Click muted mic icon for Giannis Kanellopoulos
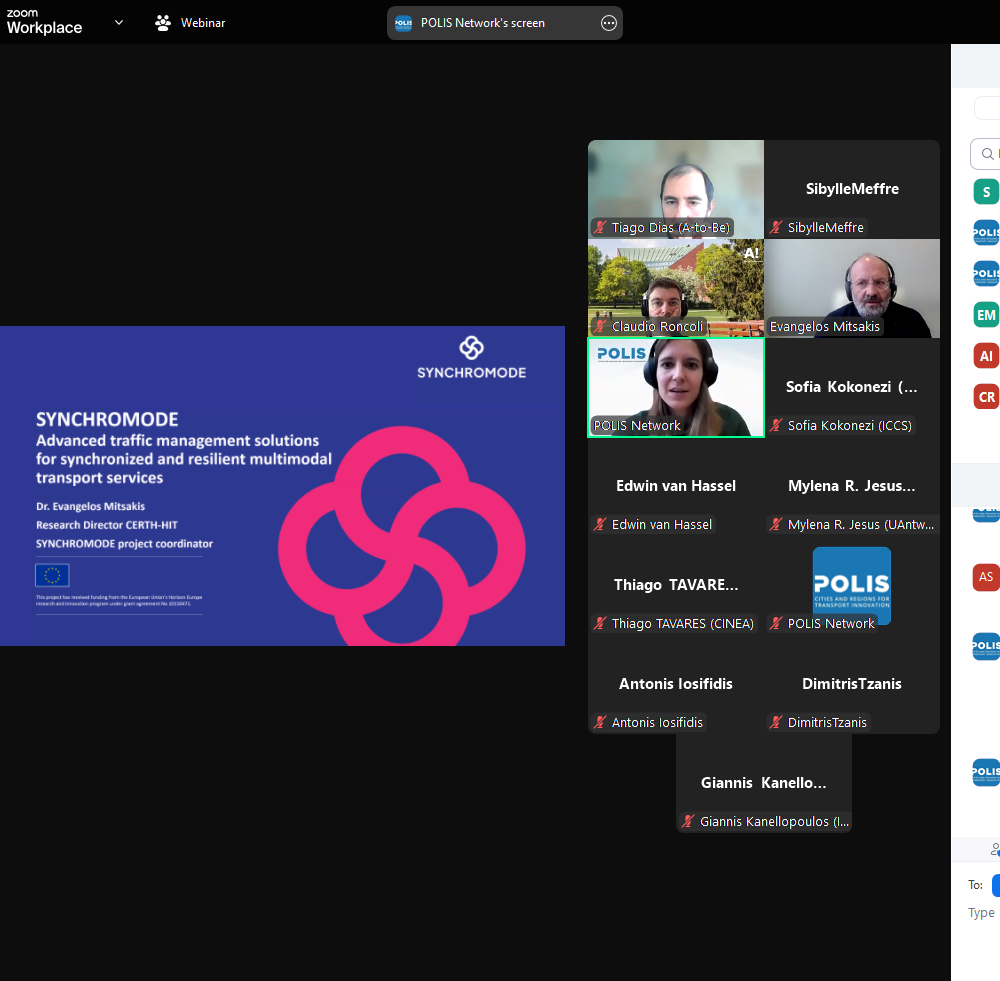The height and width of the screenshot is (981, 1000). click(x=688, y=822)
